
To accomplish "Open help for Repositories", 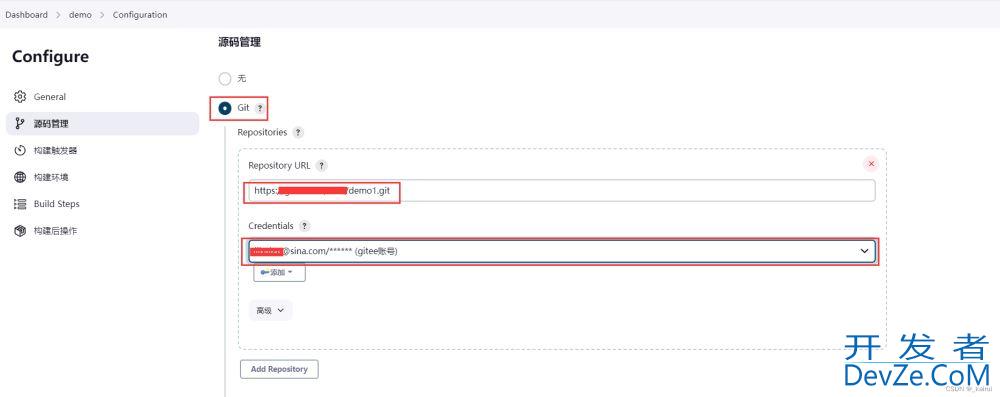I will [298, 133].
